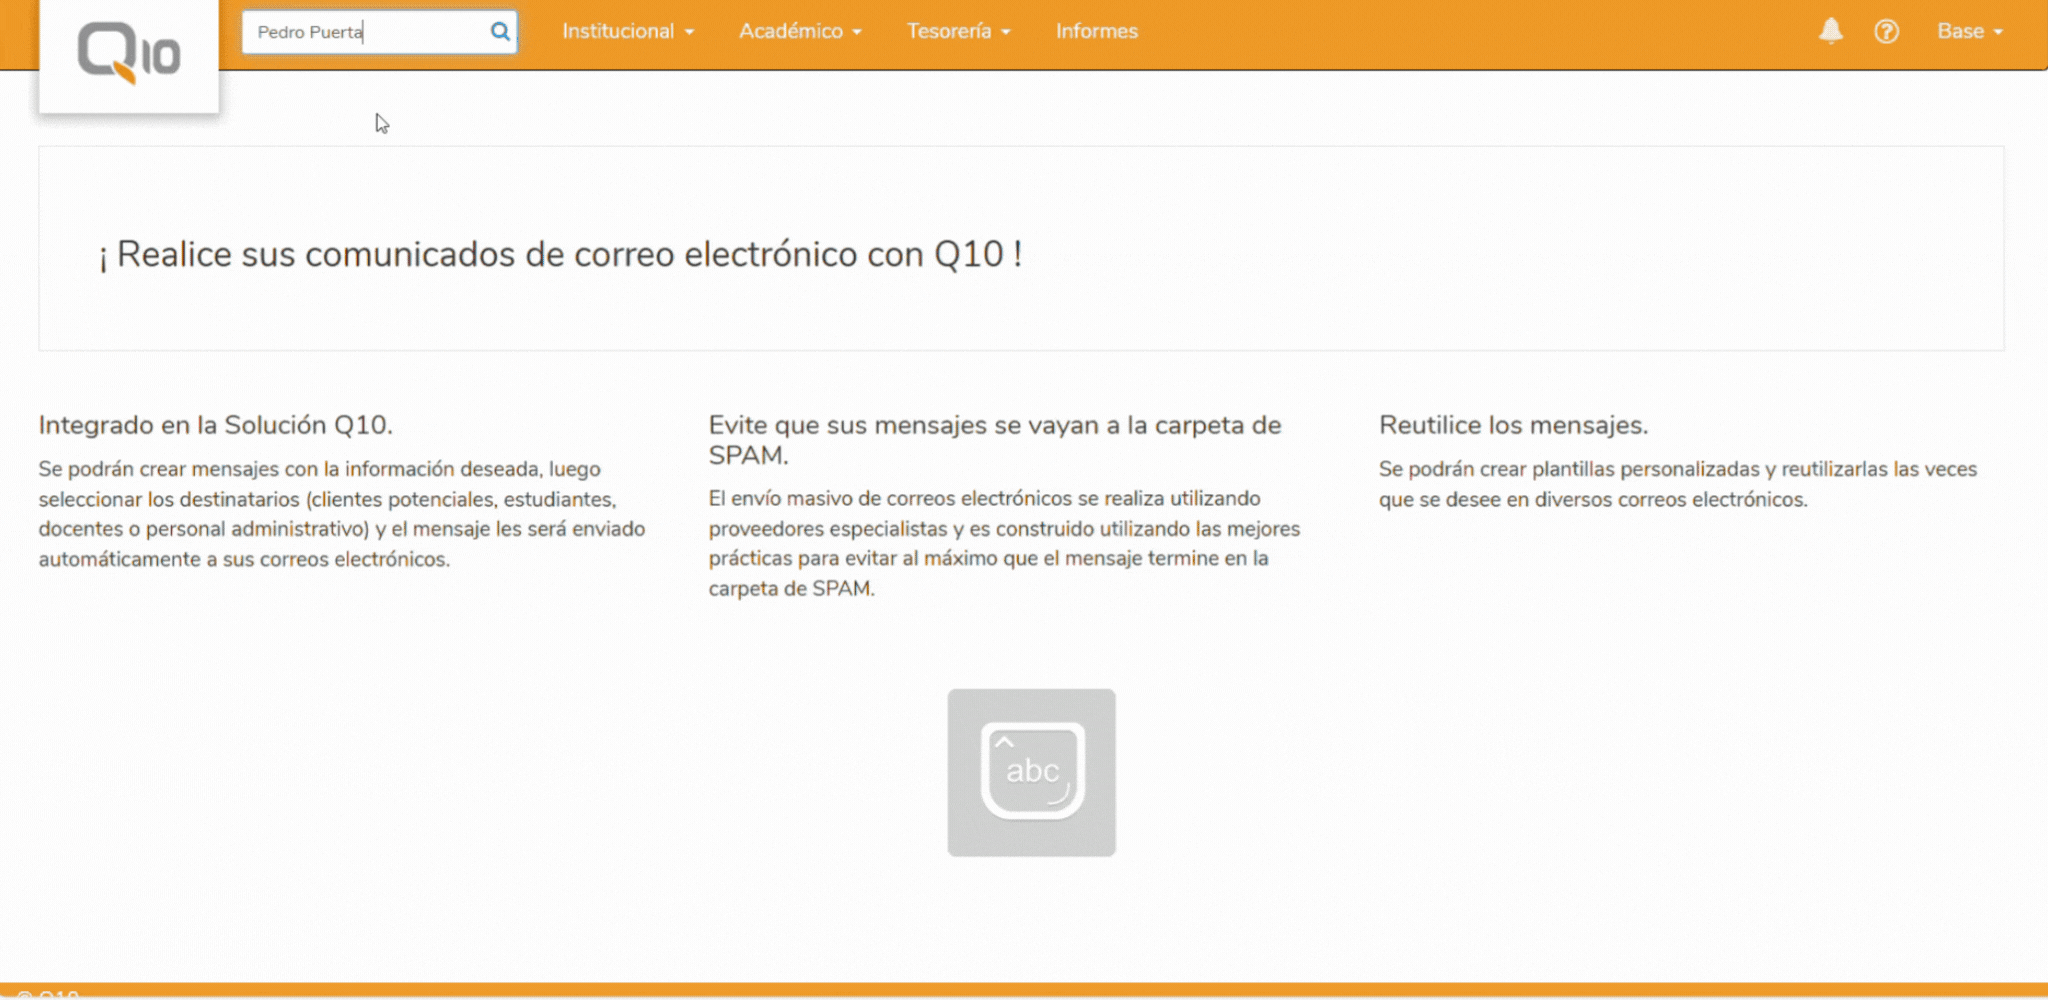Click the bell icon to check alerts
This screenshot has width=2048, height=1000.
(x=1830, y=31)
